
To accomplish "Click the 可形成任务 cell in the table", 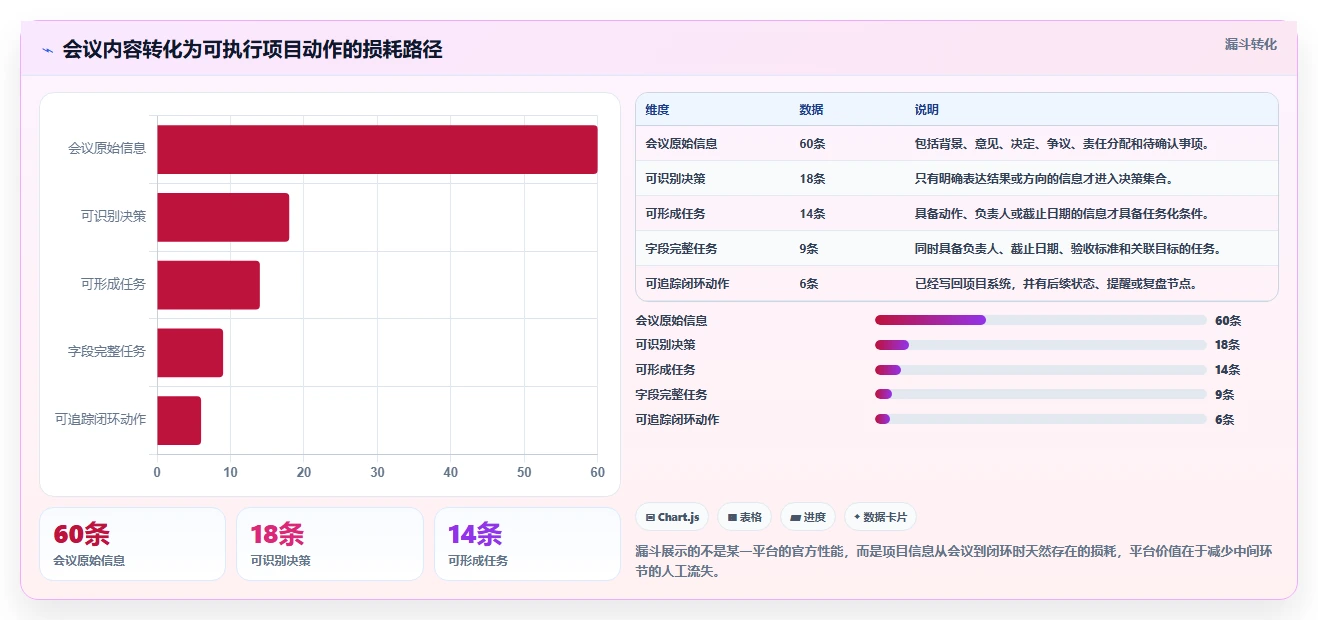I will 675,214.
